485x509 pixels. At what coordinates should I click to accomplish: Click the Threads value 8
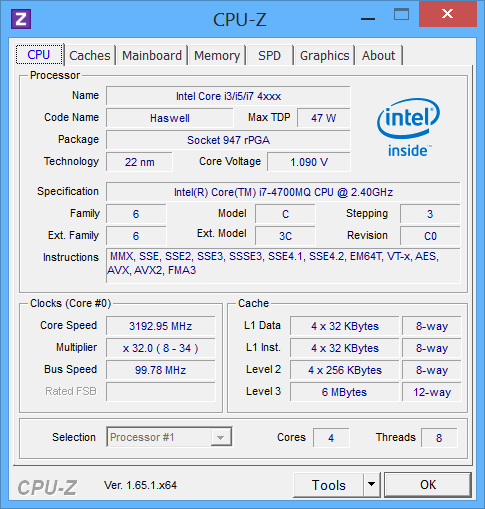(x=439, y=437)
